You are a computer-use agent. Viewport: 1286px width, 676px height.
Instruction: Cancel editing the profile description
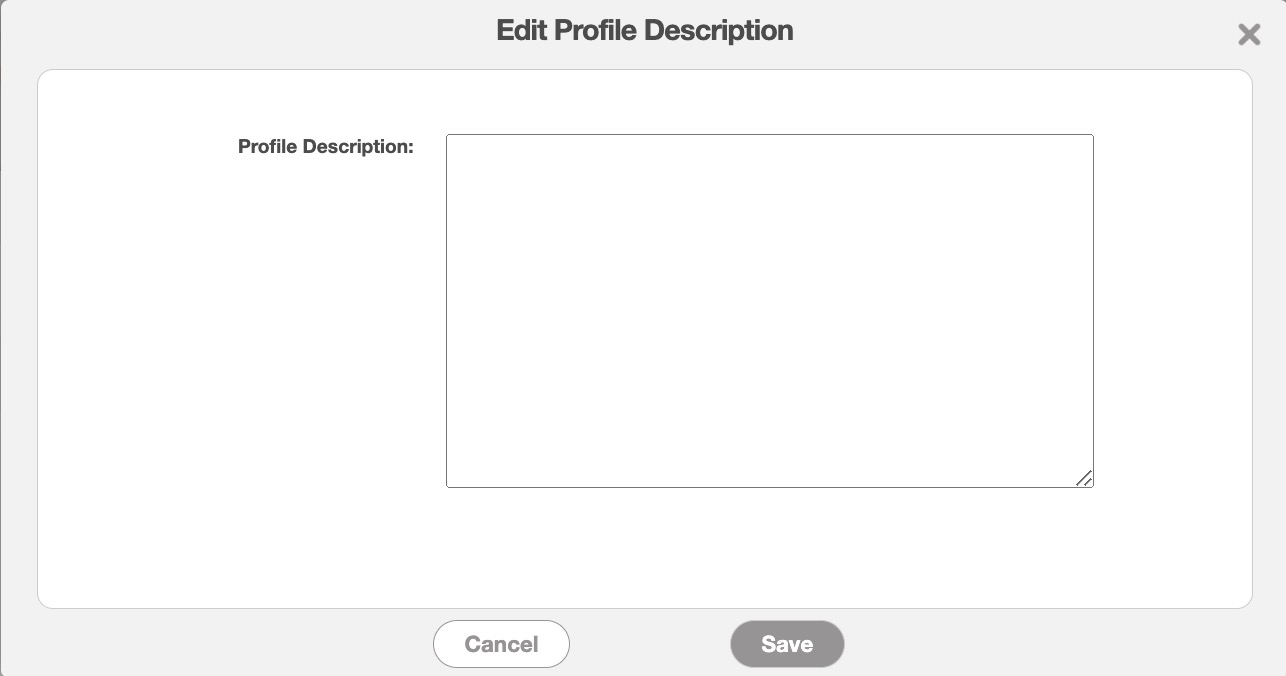tap(501, 644)
